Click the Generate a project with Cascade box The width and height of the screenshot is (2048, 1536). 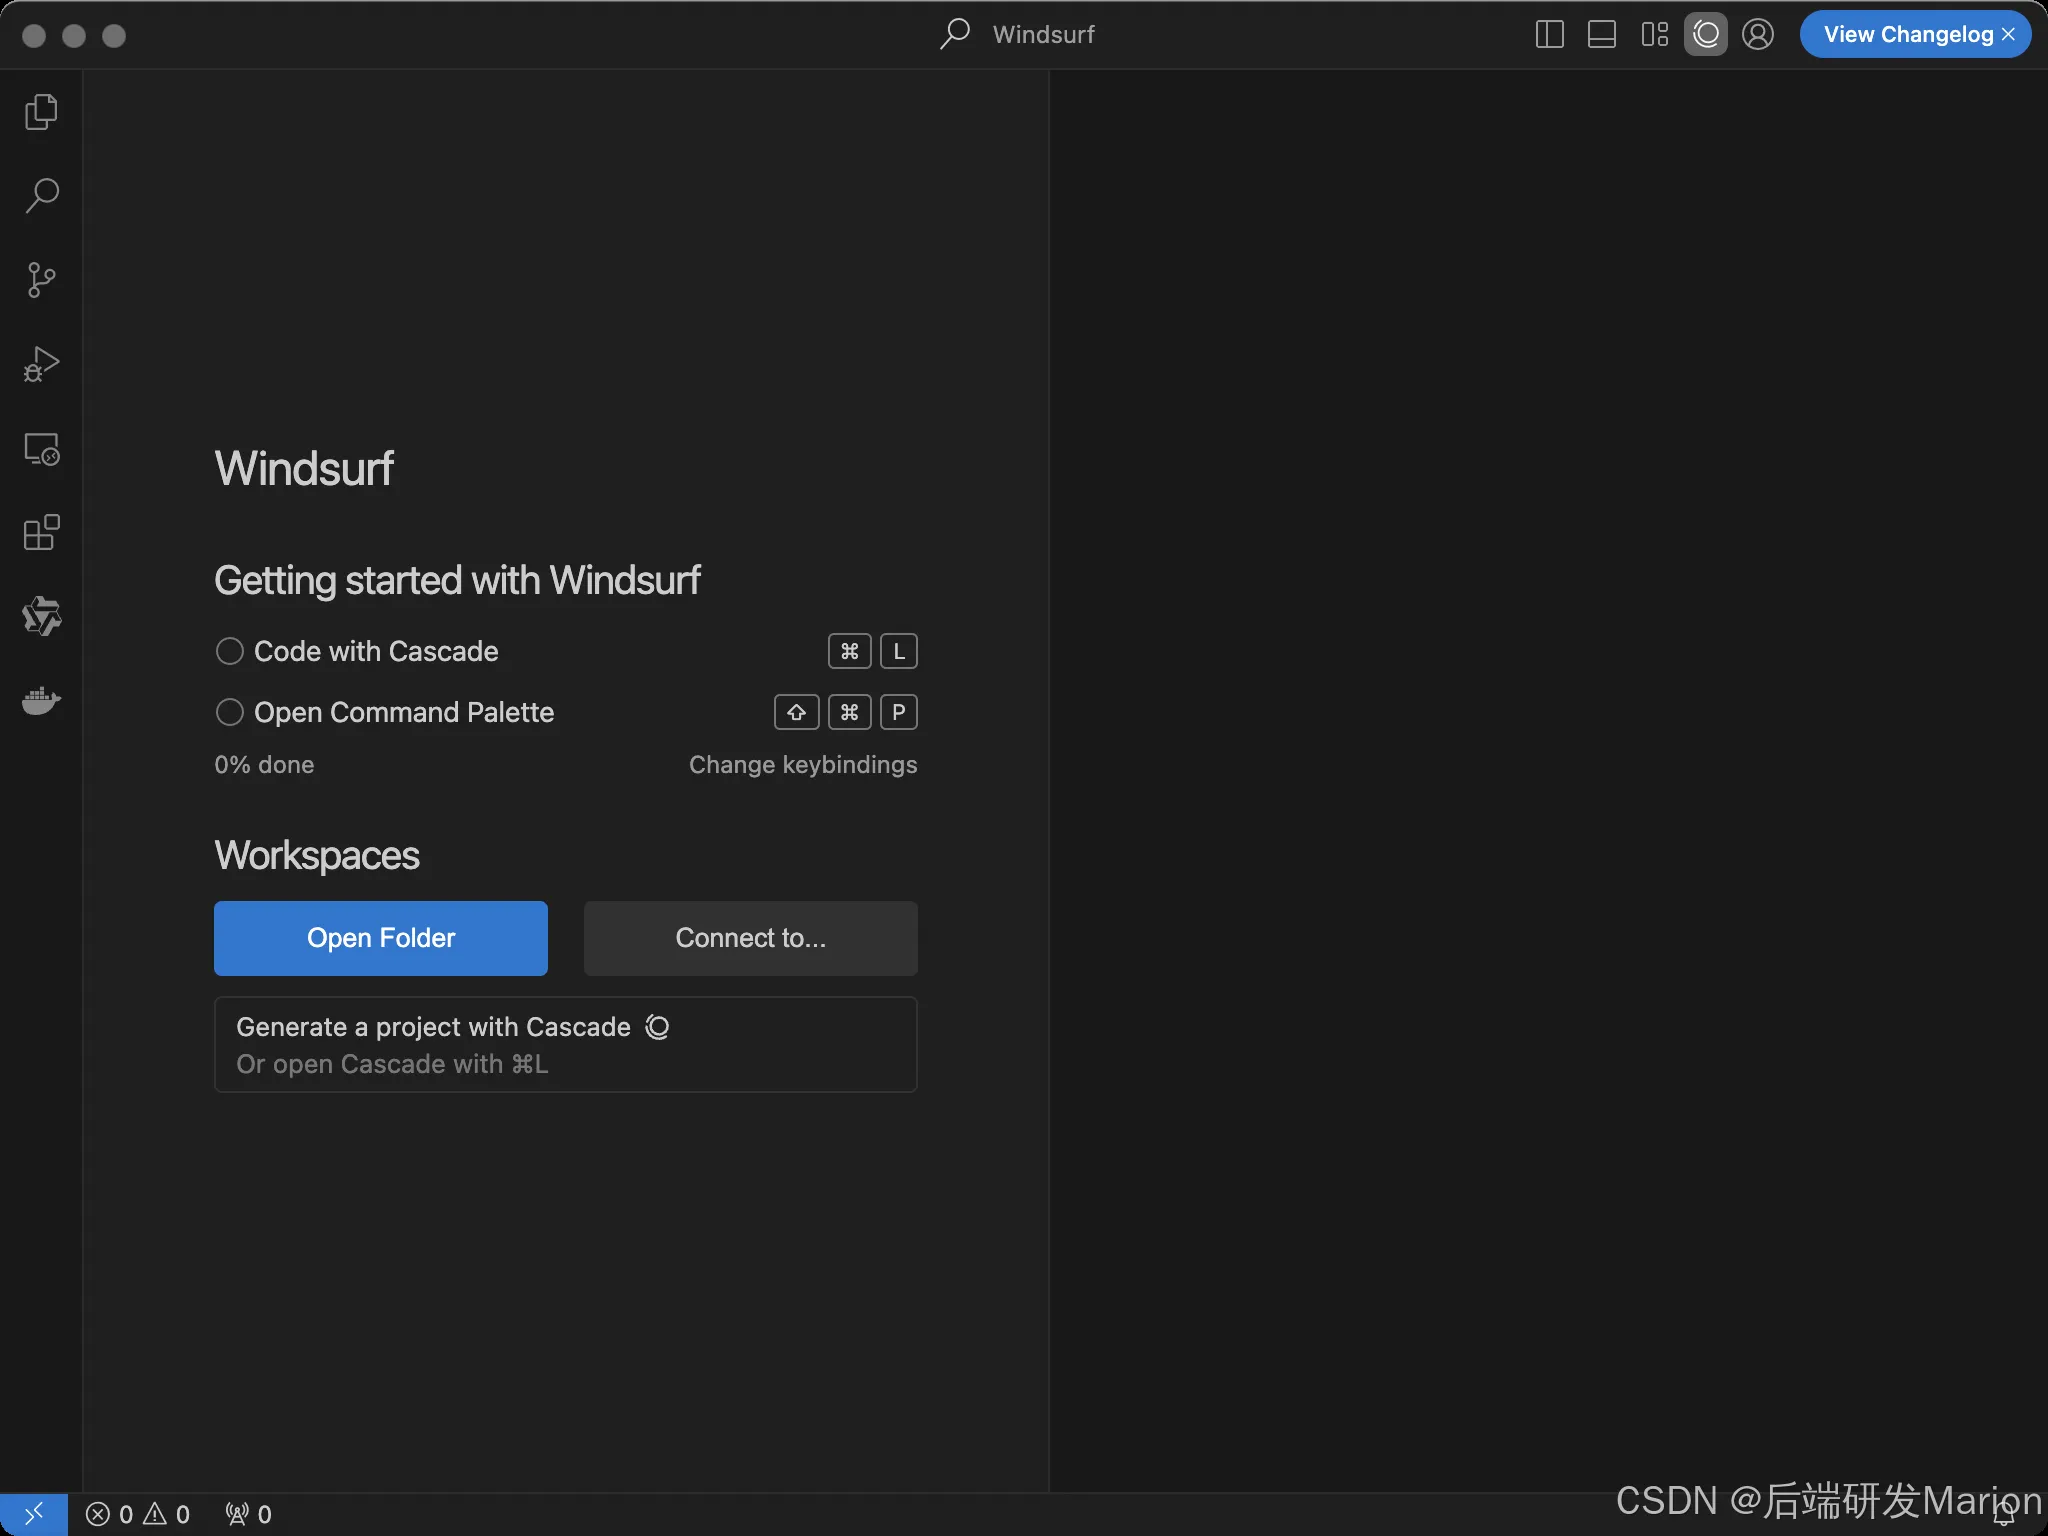tap(566, 1044)
